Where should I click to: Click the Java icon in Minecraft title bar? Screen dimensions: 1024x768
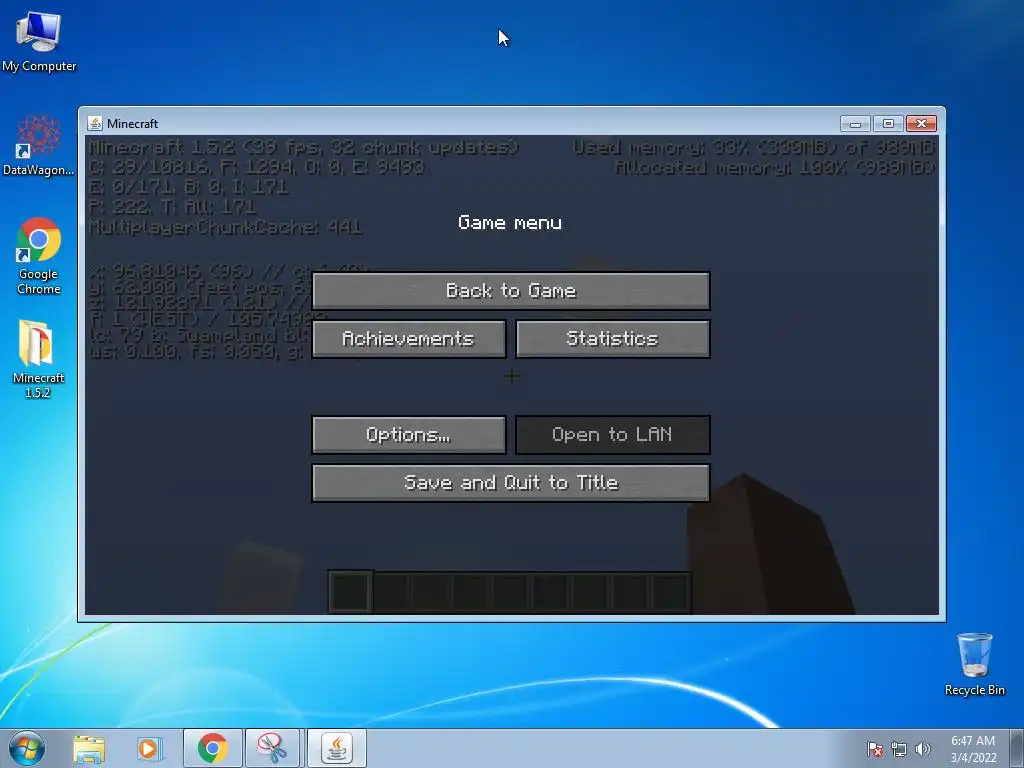95,123
